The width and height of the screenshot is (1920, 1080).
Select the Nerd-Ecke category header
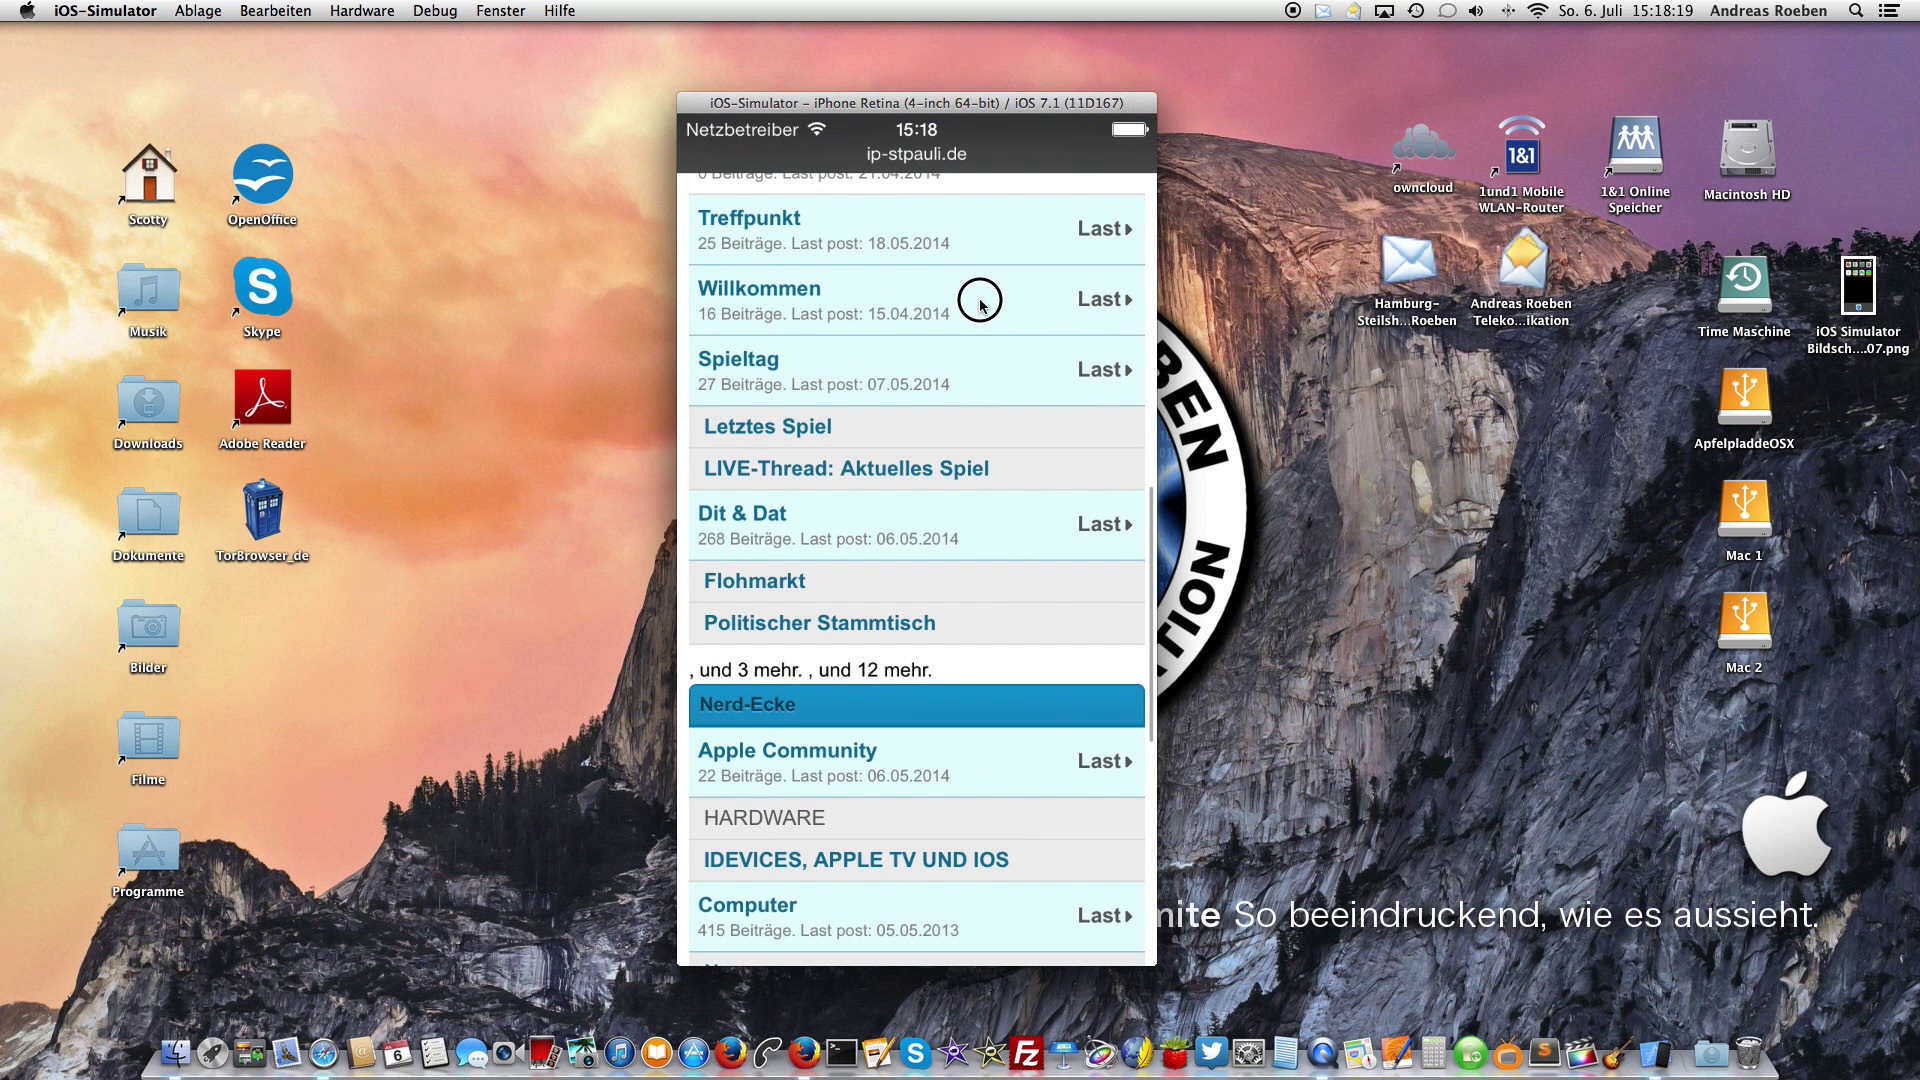click(916, 705)
